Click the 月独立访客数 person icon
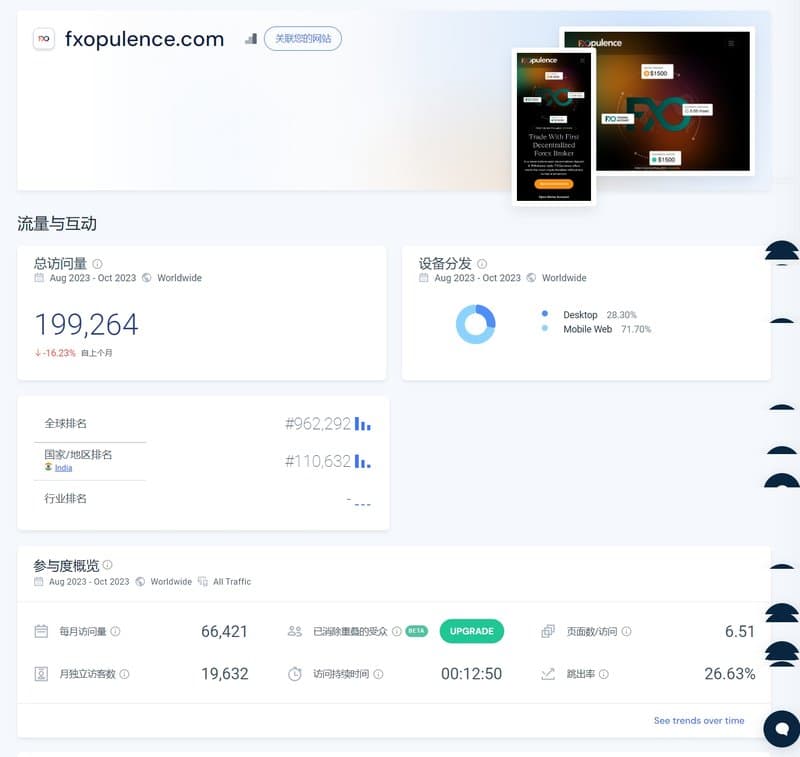This screenshot has height=757, width=800. coord(41,674)
